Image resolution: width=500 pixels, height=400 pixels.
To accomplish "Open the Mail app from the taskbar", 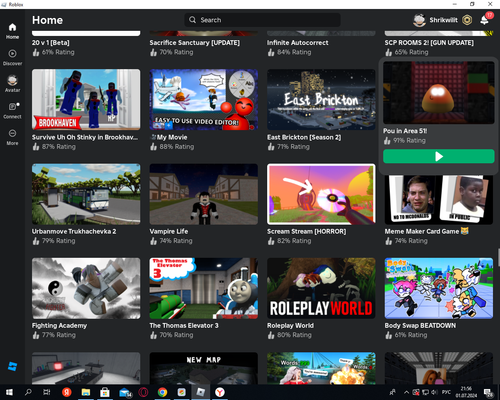I will [125, 392].
